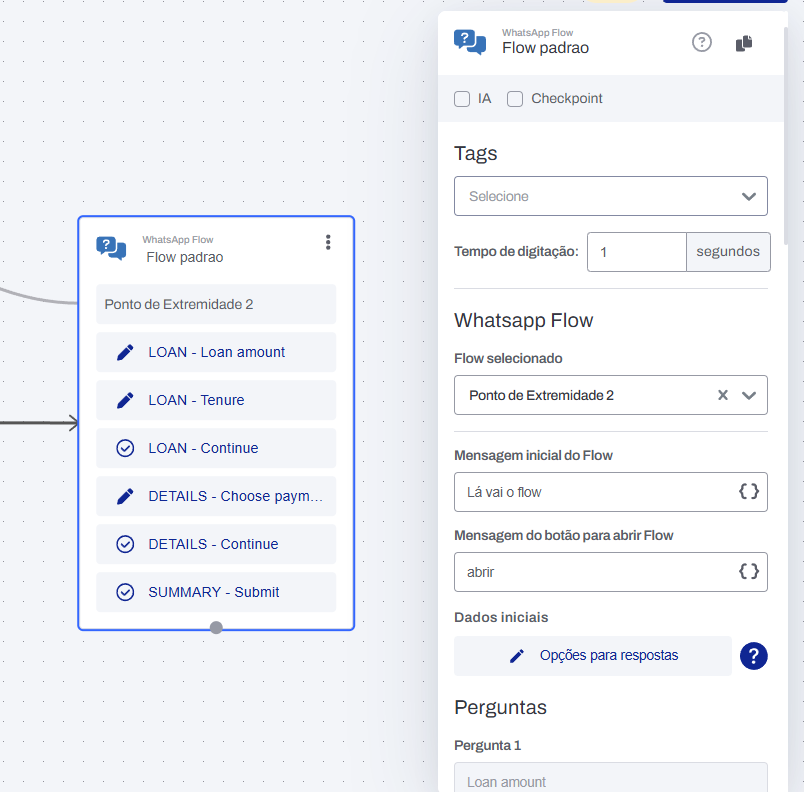Screen dimensions: 804x792
Task: Click the help question mark icon in panel header
Action: (x=702, y=42)
